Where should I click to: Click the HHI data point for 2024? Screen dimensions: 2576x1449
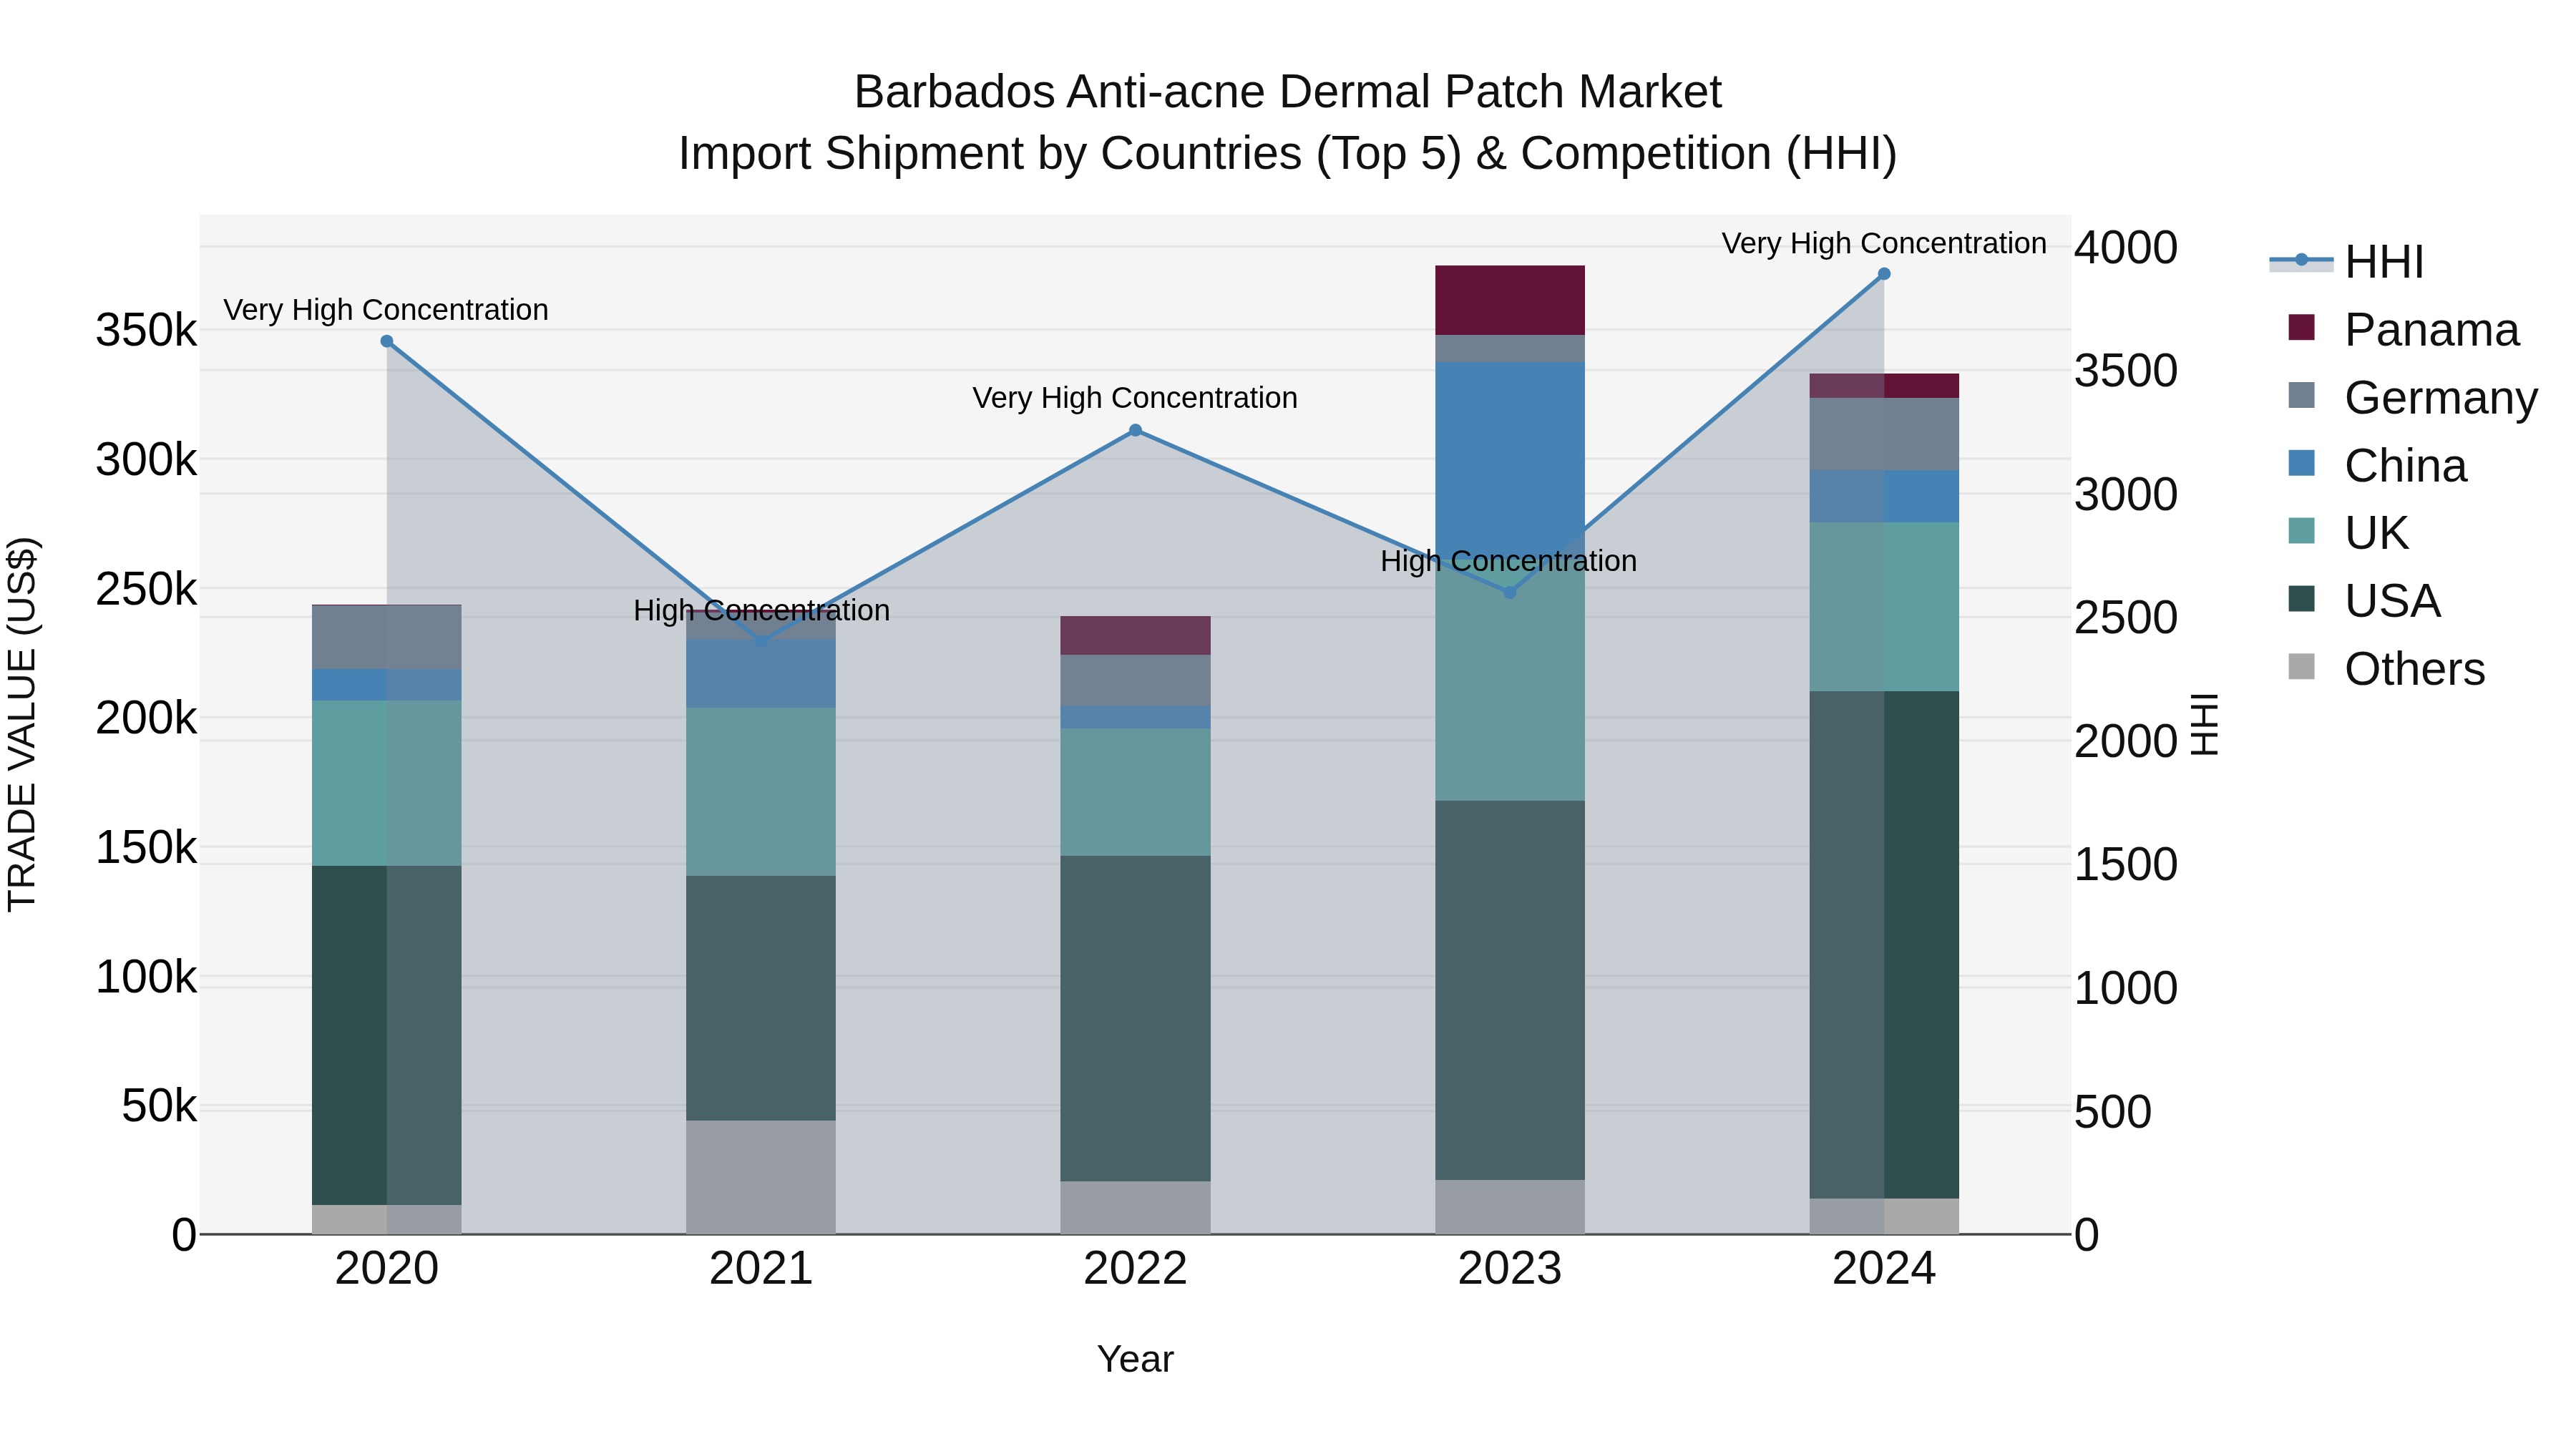[x=1884, y=273]
